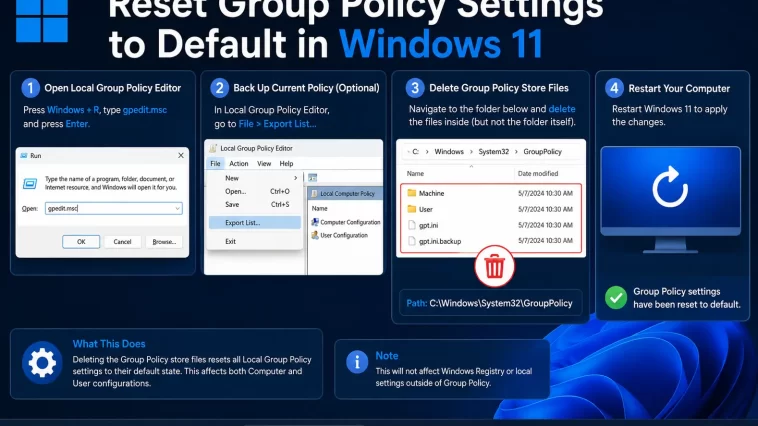Click the User Configuration icon
Viewport: 758px width, 426px height.
tap(315, 235)
